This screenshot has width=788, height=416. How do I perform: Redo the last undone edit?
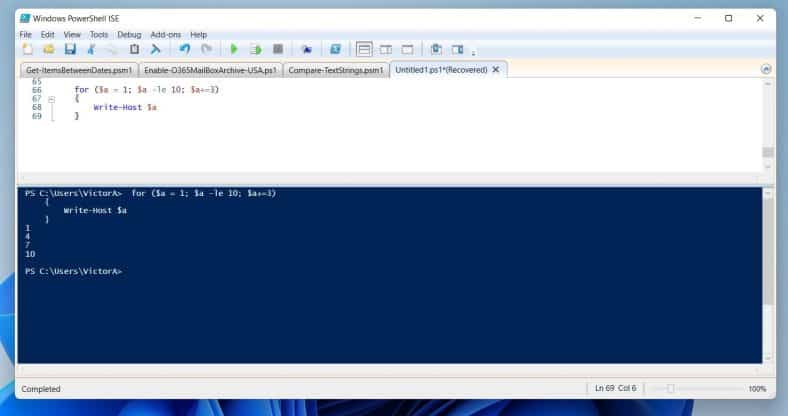tap(206, 49)
